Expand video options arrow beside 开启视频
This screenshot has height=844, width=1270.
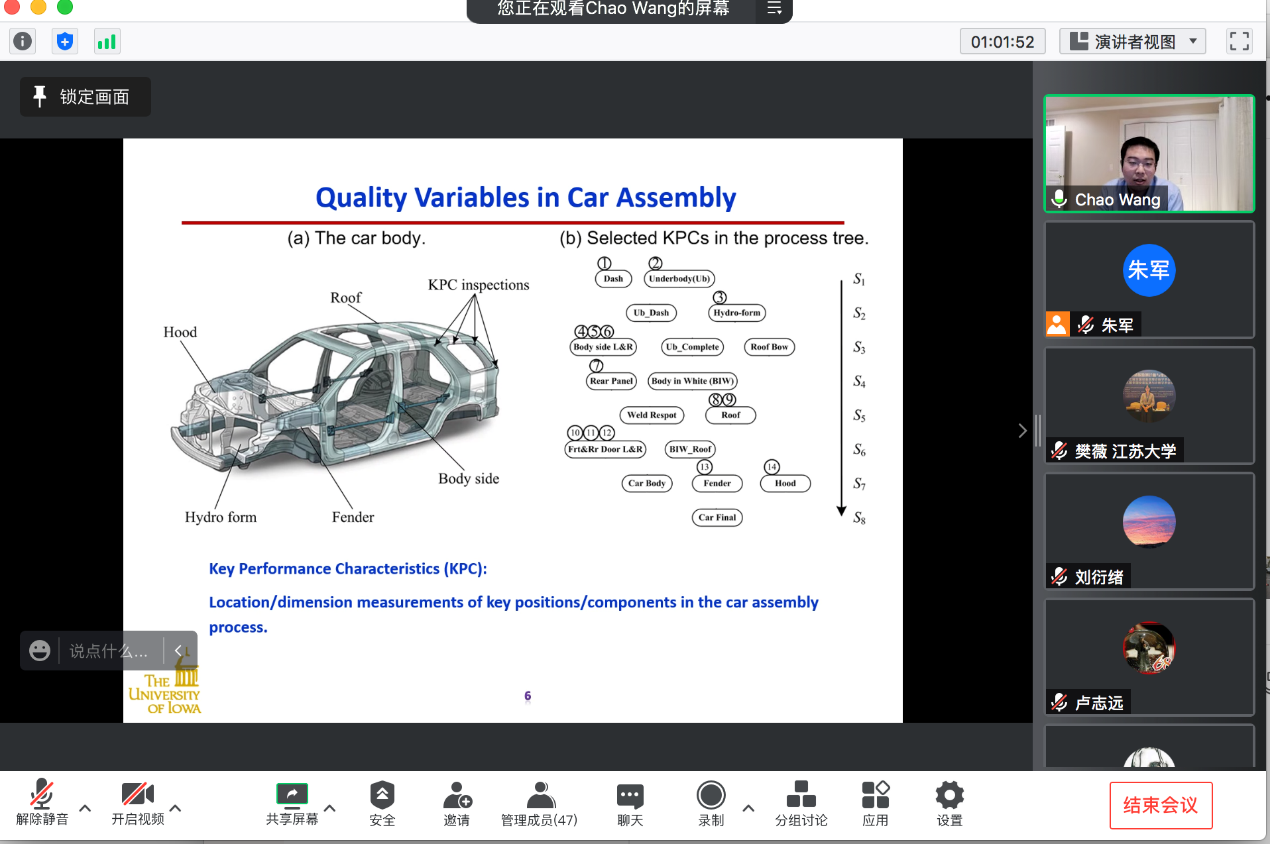pyautogui.click(x=175, y=808)
